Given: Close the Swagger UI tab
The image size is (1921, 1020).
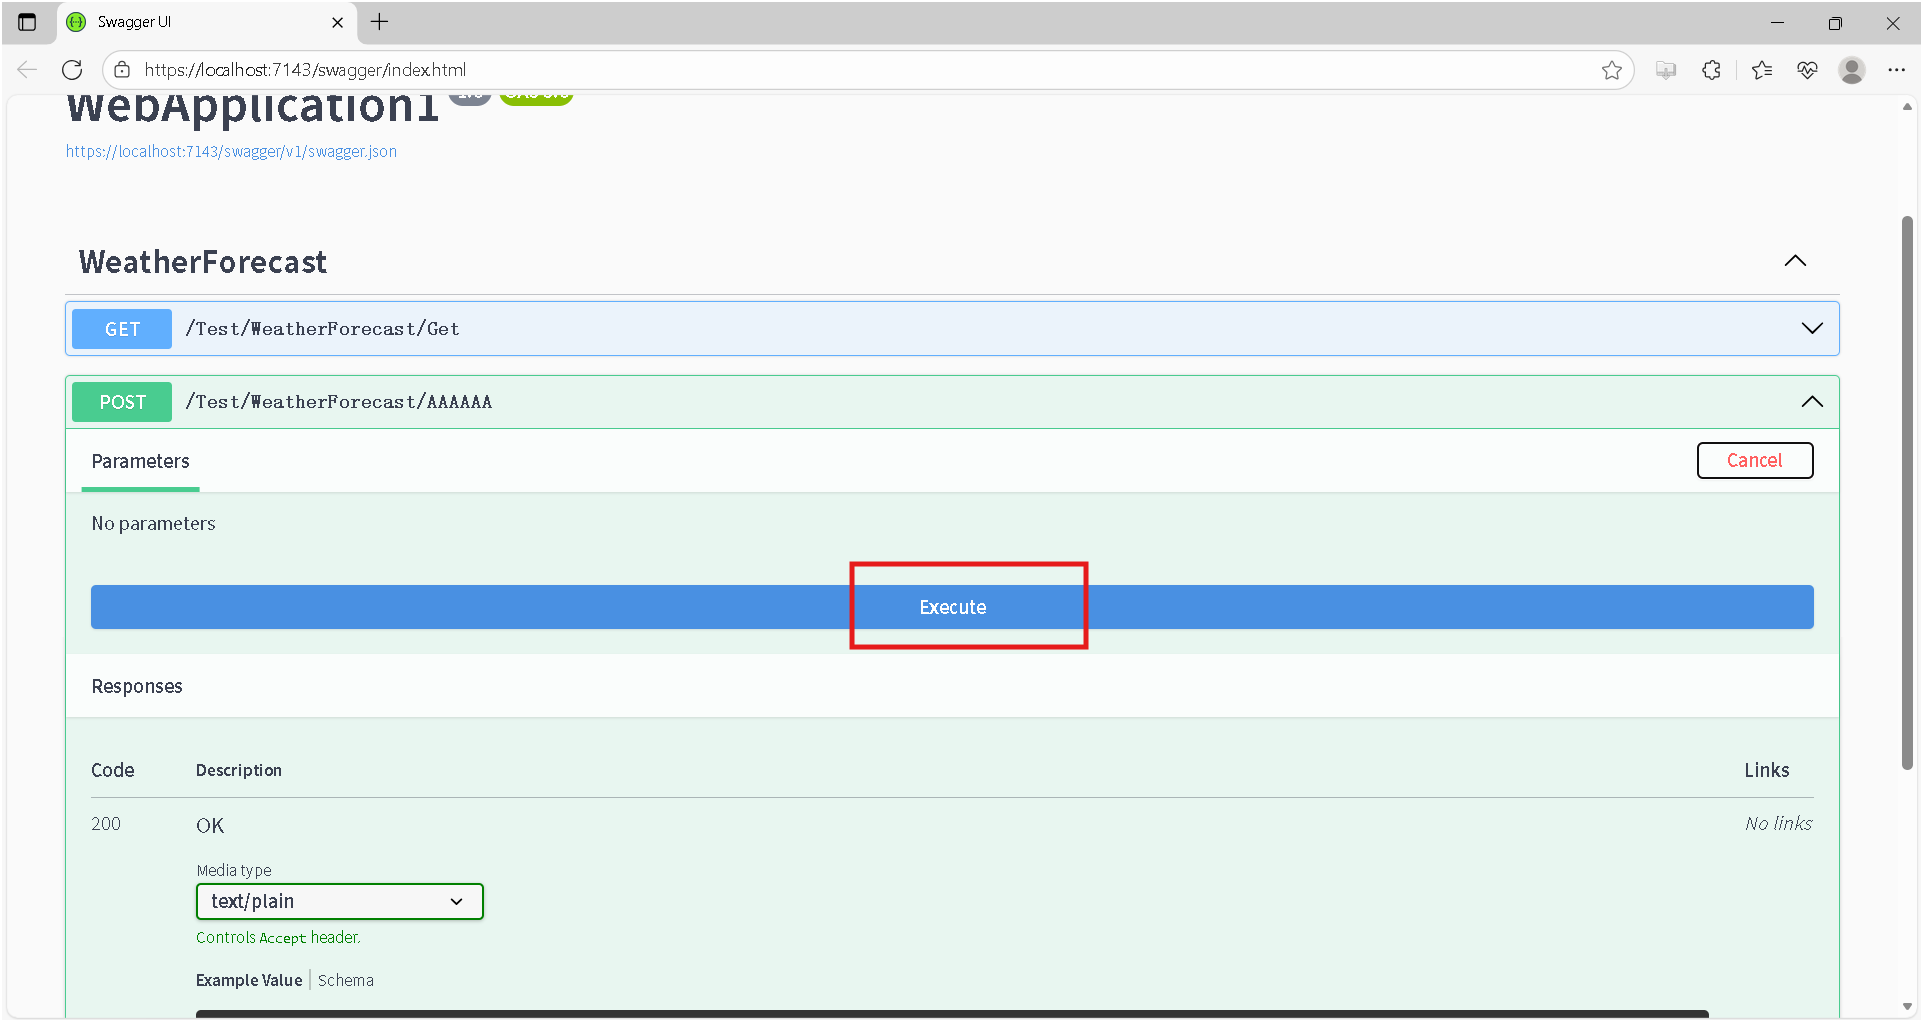Looking at the screenshot, I should point(337,22).
